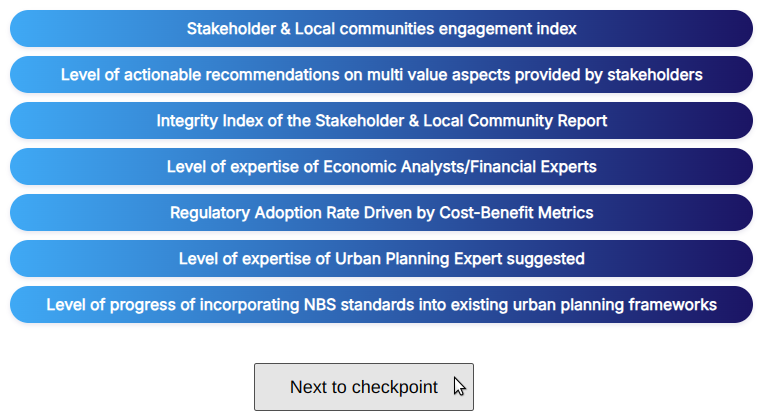The height and width of the screenshot is (416, 767).
Task: Select the Urban Planning Expert suggested item
Action: click(x=381, y=258)
